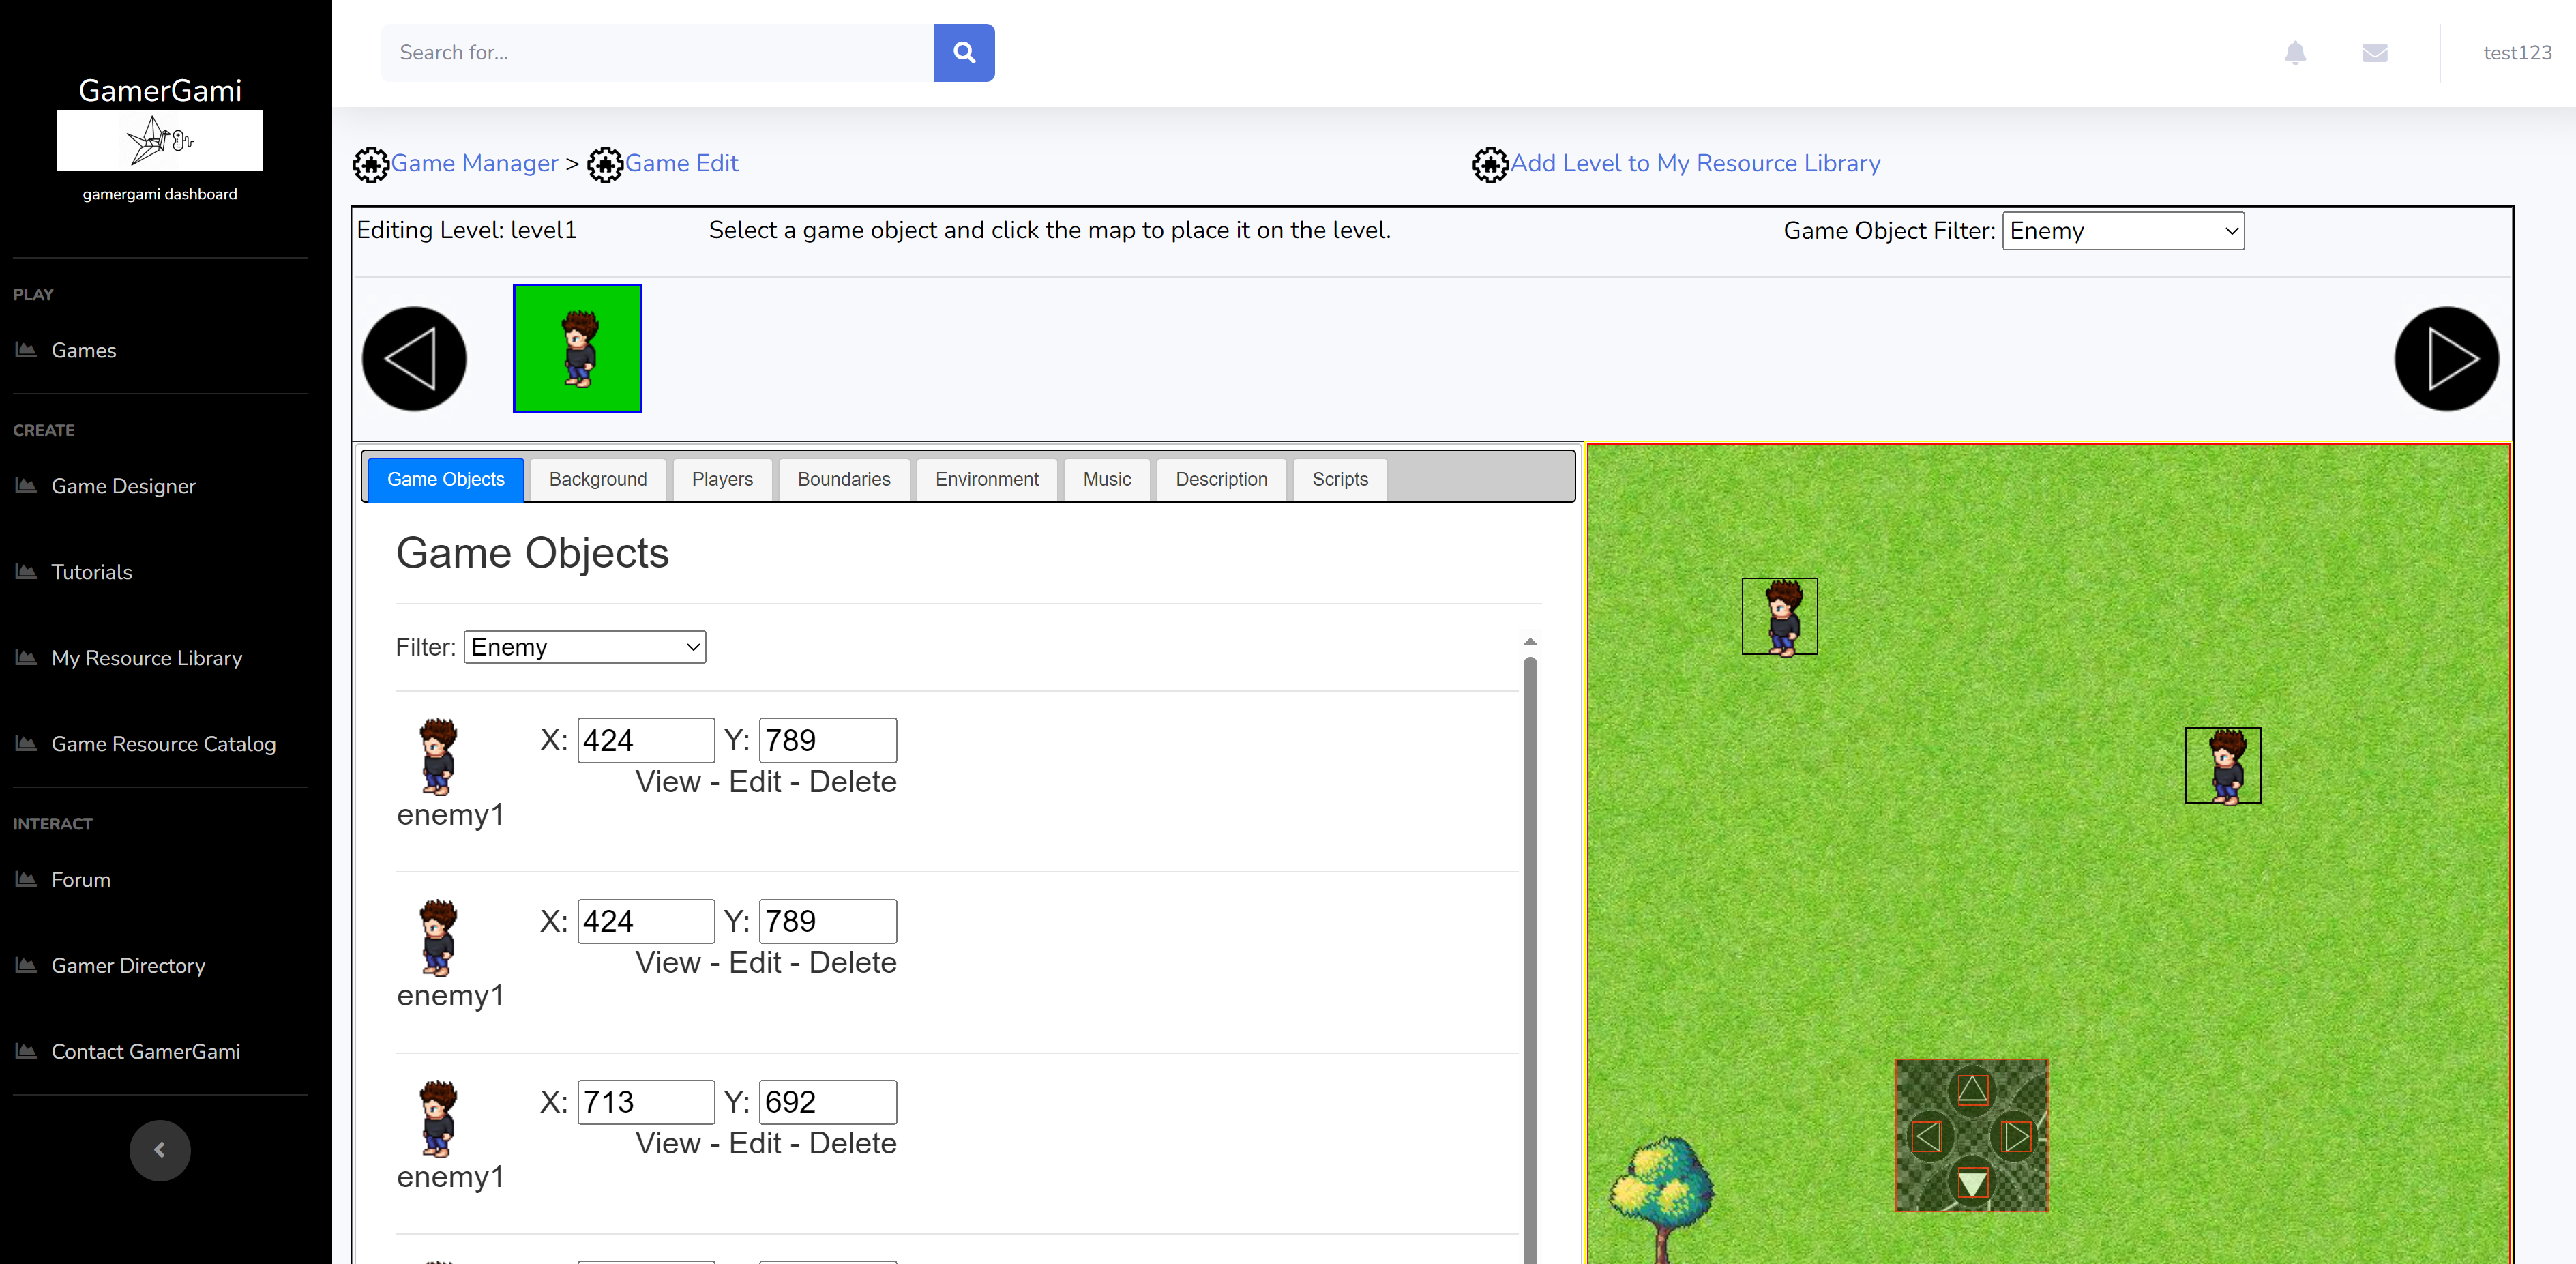Click the X field showing 713

pyautogui.click(x=645, y=1101)
